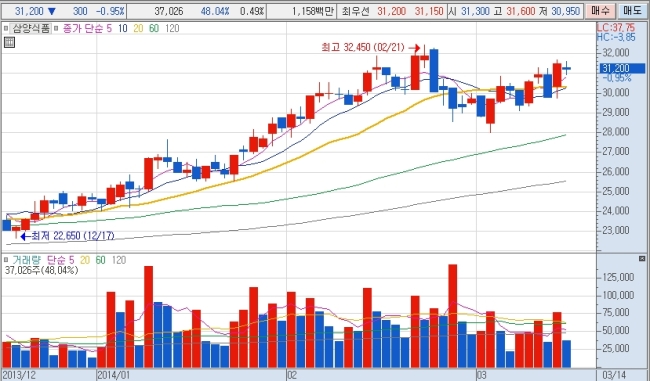
Task: Toggle the square marker beside 거래량 label
Action: click(x=6, y=260)
